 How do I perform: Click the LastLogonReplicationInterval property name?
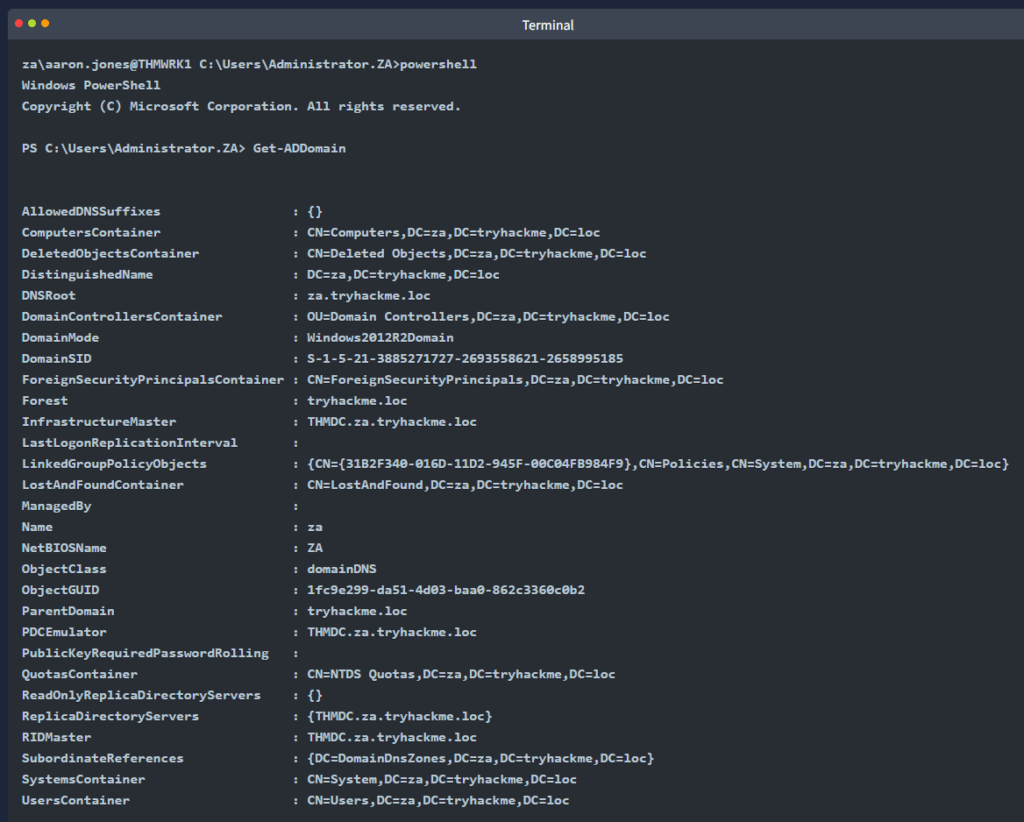129,443
